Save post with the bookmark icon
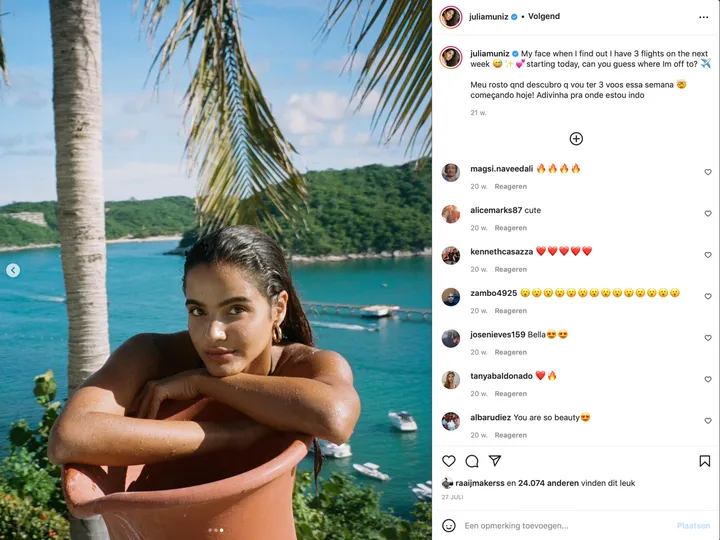 click(705, 461)
